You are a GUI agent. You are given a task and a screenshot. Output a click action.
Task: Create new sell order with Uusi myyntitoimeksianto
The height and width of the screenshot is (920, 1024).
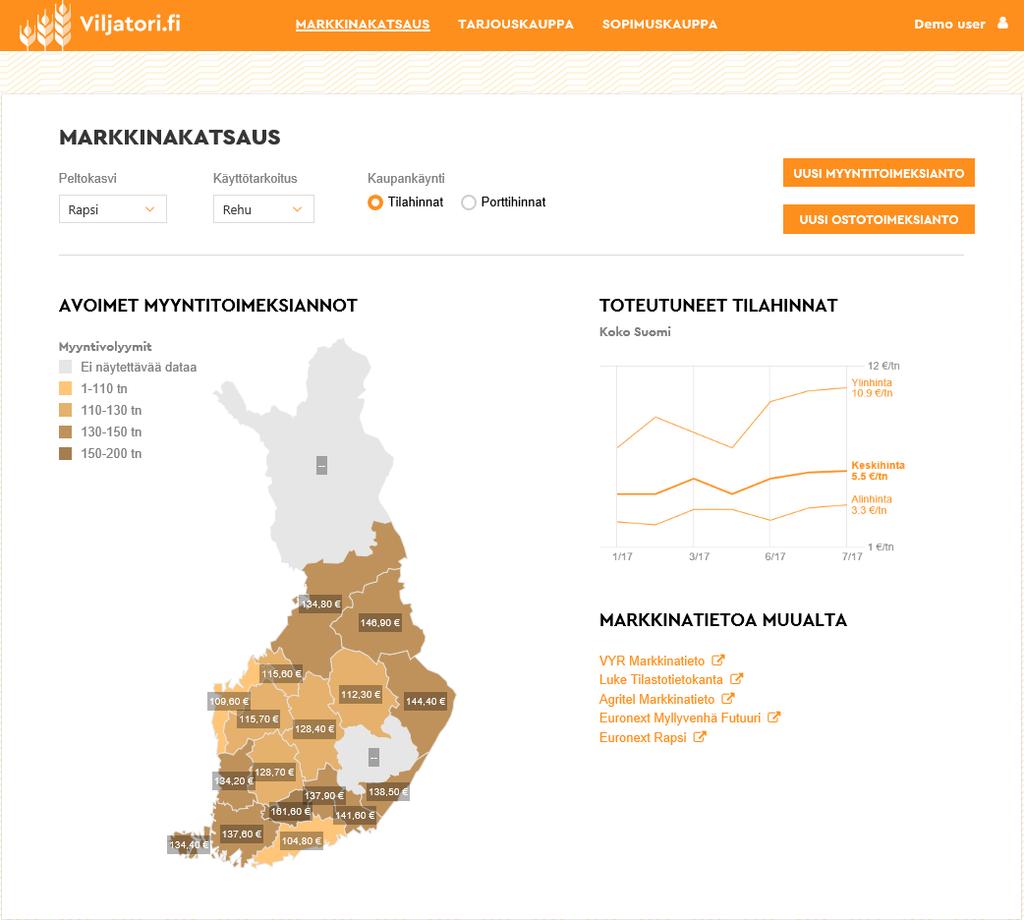click(x=878, y=172)
